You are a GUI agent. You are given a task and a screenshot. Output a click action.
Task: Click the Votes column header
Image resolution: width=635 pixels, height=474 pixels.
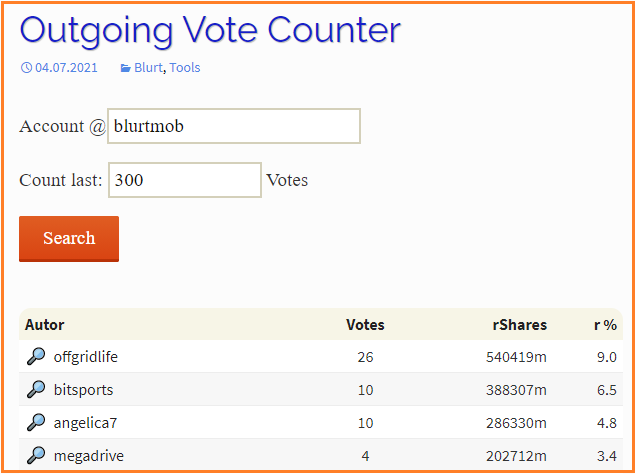tap(365, 325)
